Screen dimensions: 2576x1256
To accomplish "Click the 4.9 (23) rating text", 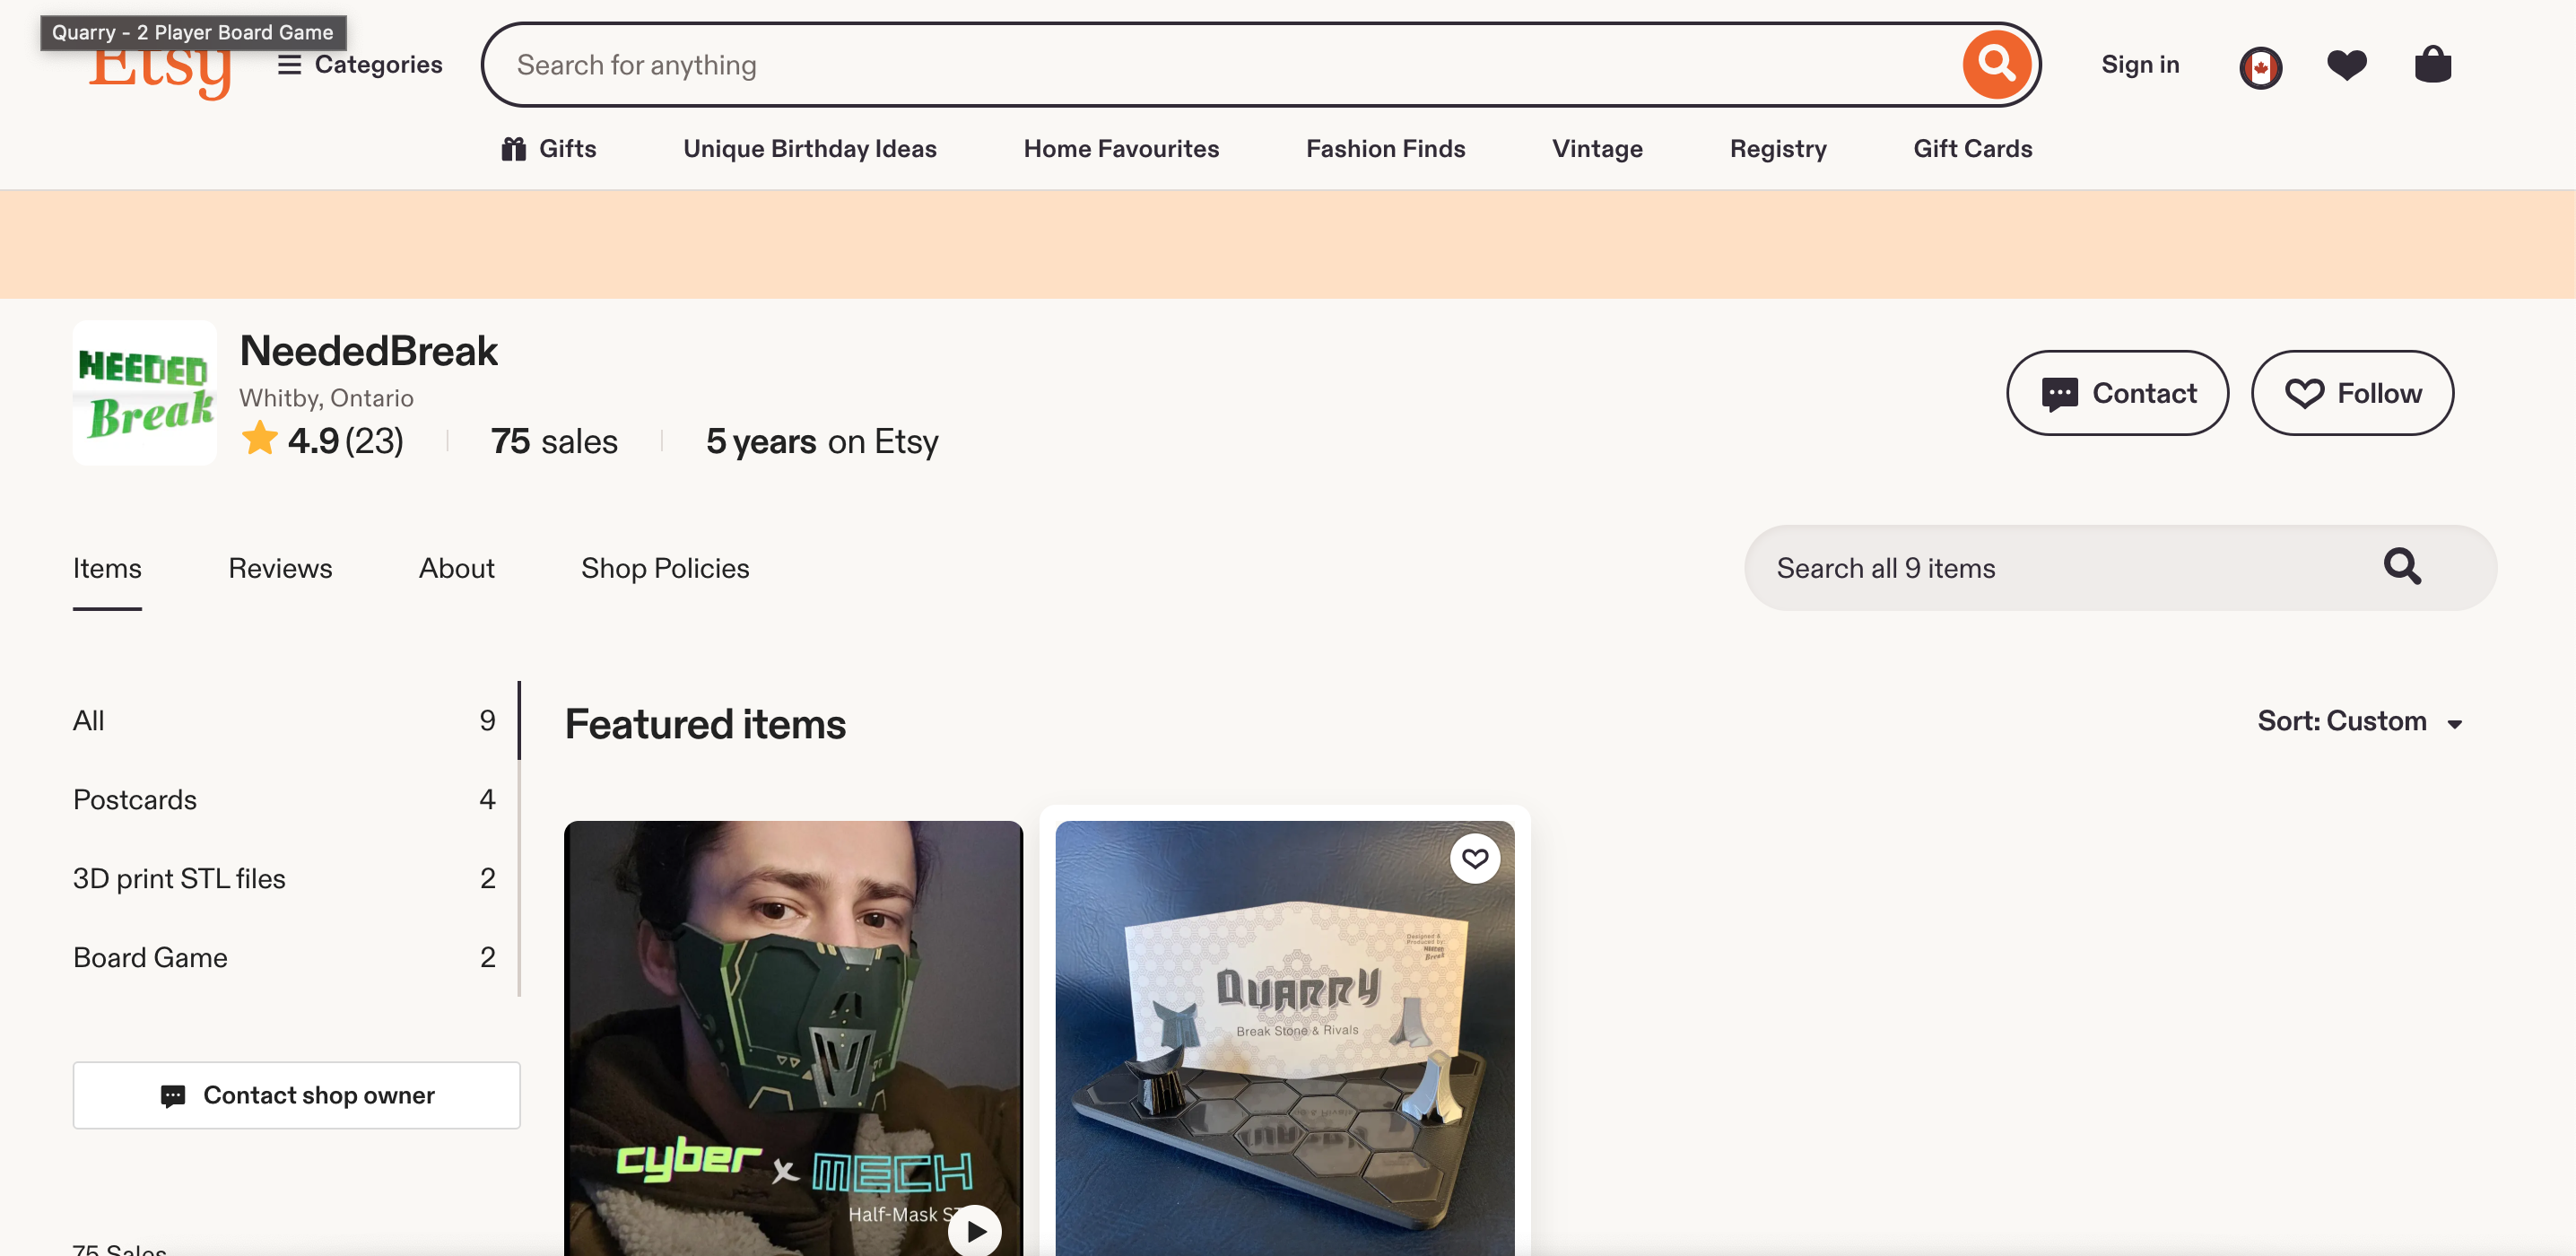I will pyautogui.click(x=345, y=441).
